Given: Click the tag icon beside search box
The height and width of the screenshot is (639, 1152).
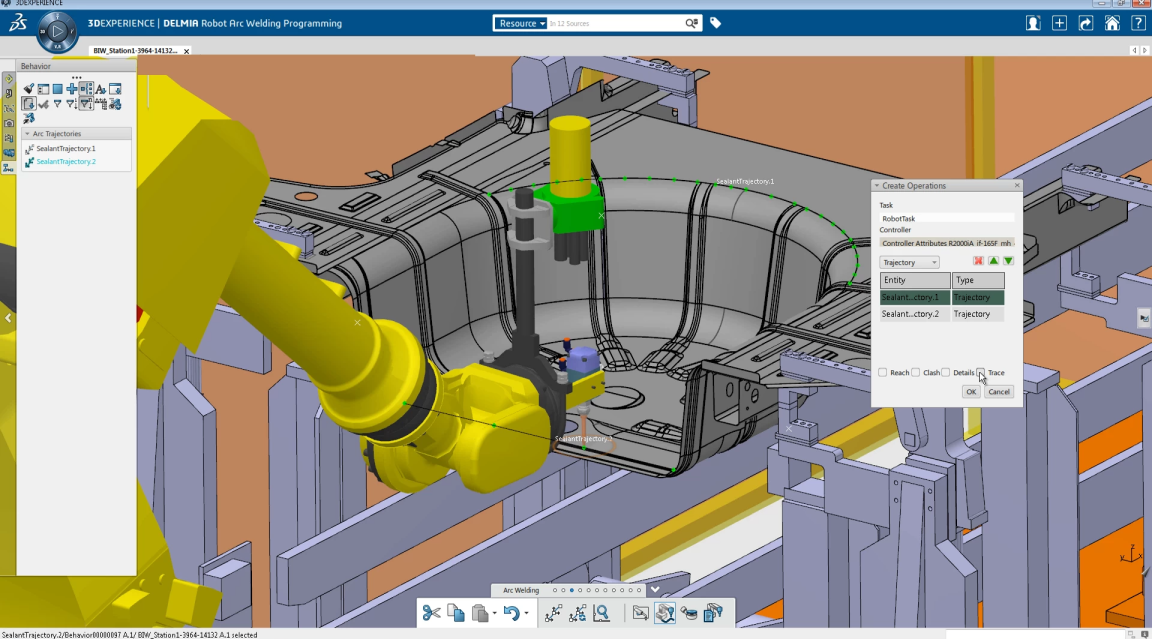Looking at the screenshot, I should pyautogui.click(x=716, y=23).
